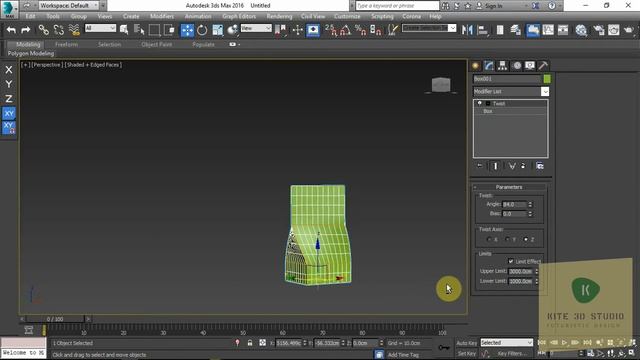The height and width of the screenshot is (360, 640).
Task: Toggle the Percent Snap icon
Action: 360,30
